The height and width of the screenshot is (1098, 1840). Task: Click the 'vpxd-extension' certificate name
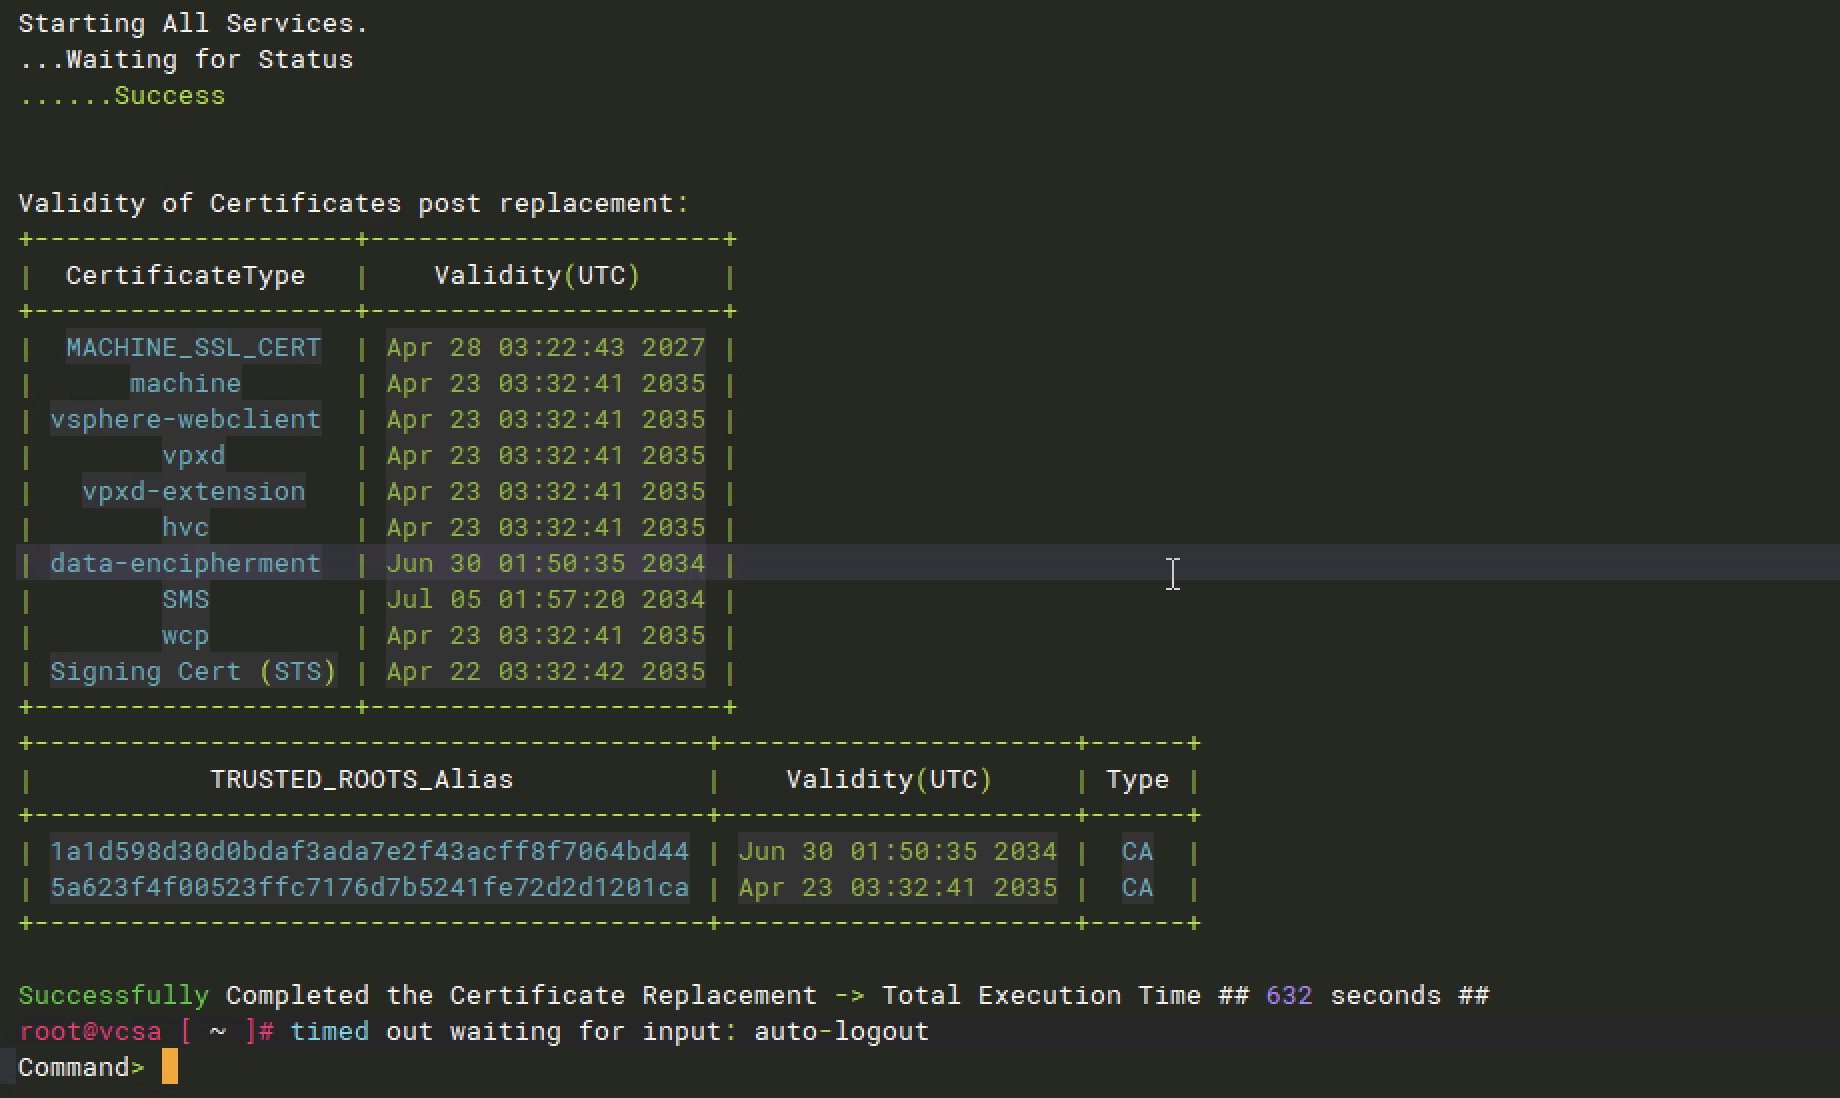(194, 491)
